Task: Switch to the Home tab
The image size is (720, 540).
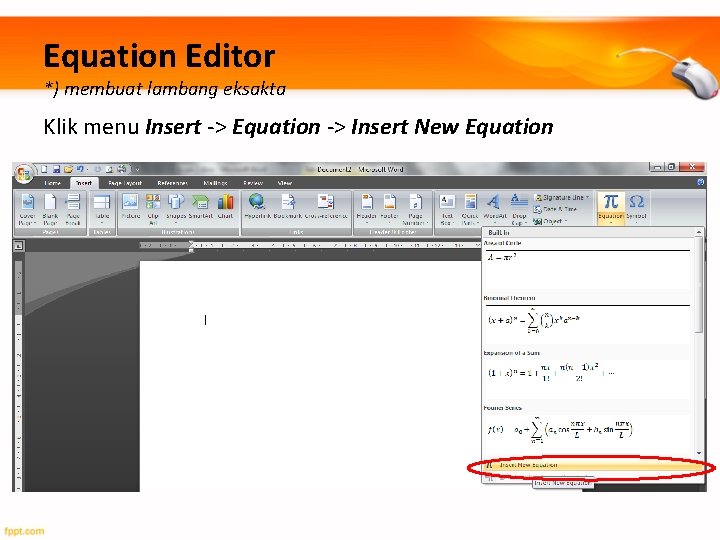Action: 52,183
